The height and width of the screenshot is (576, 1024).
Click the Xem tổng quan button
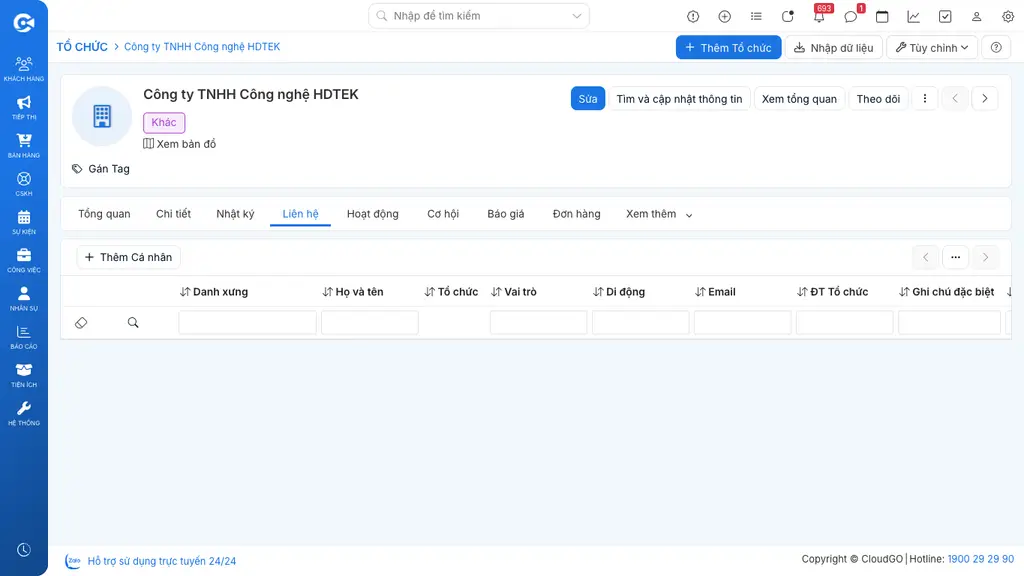click(799, 99)
